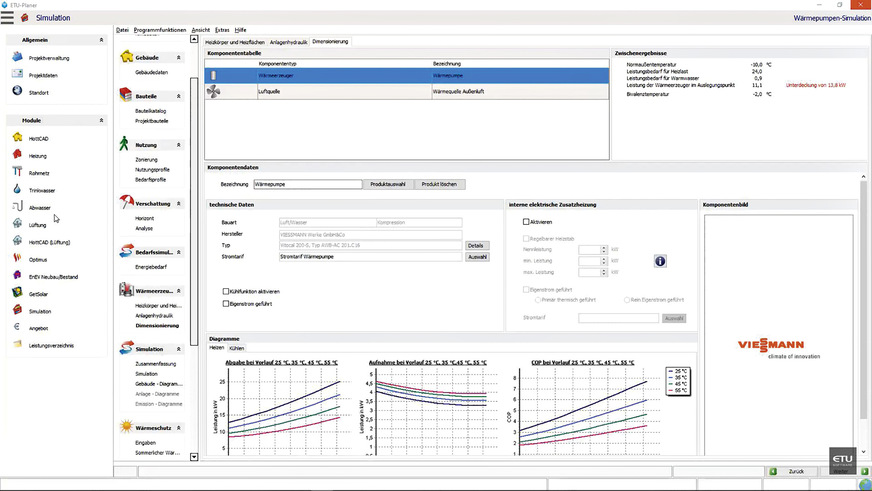Click the Optimus module icon

pyautogui.click(x=17, y=258)
